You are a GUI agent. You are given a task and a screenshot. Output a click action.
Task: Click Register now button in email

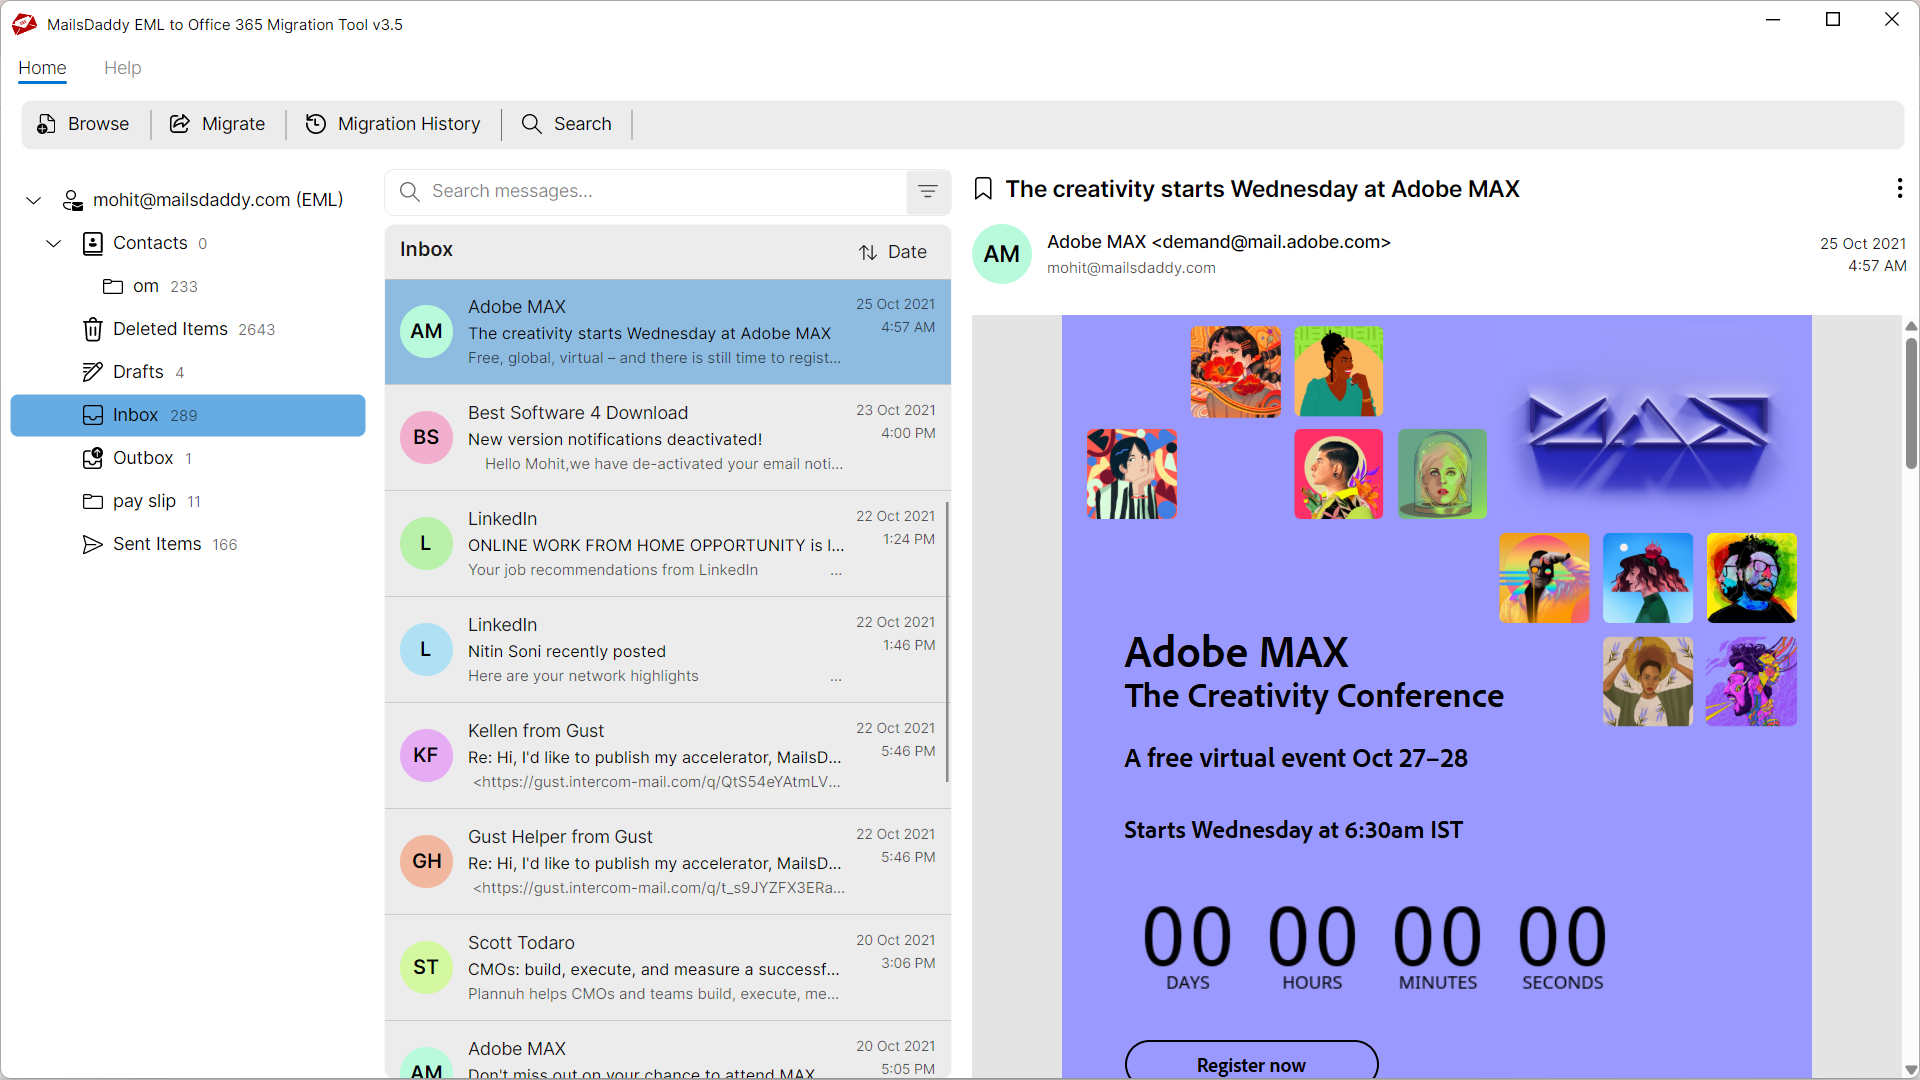pyautogui.click(x=1252, y=1060)
